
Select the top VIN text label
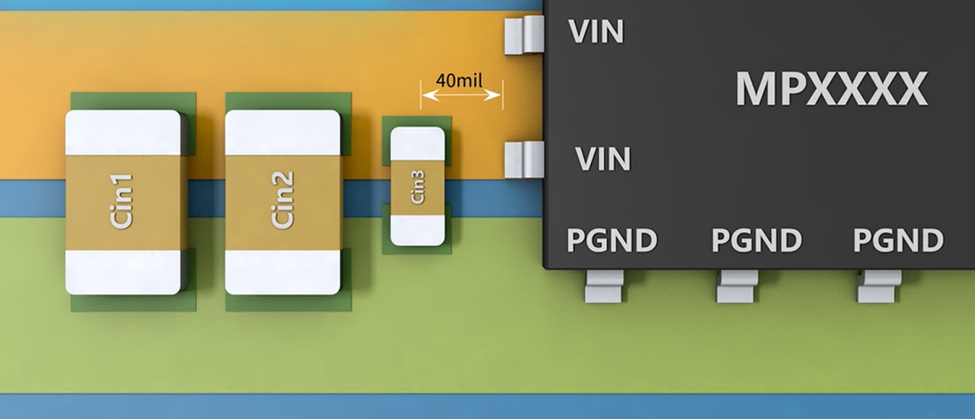[596, 31]
